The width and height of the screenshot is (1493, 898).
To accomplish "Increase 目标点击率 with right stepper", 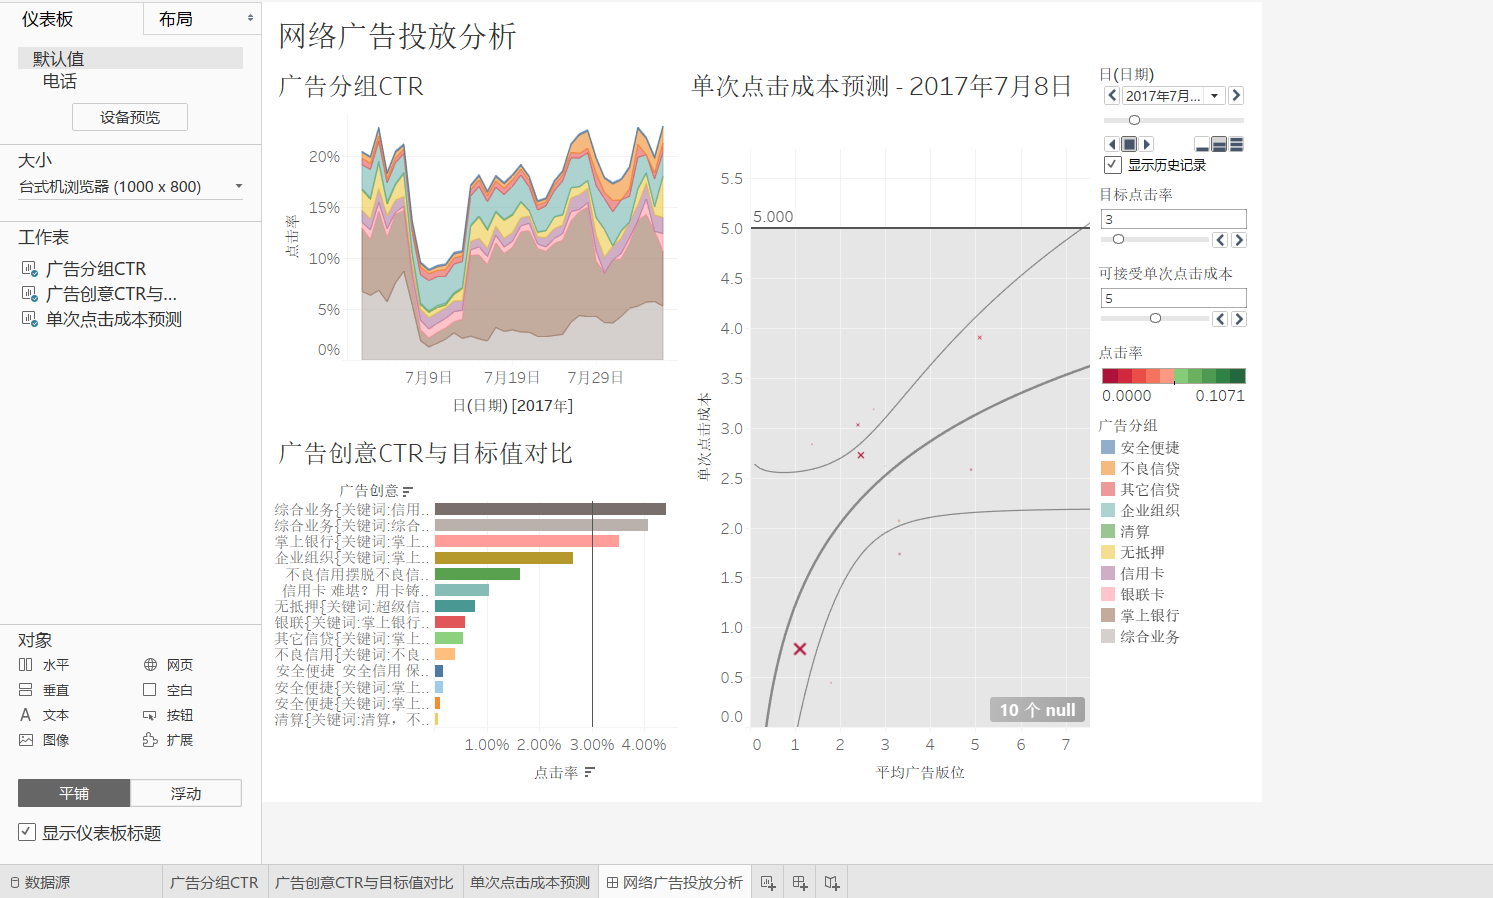I will (x=1239, y=240).
